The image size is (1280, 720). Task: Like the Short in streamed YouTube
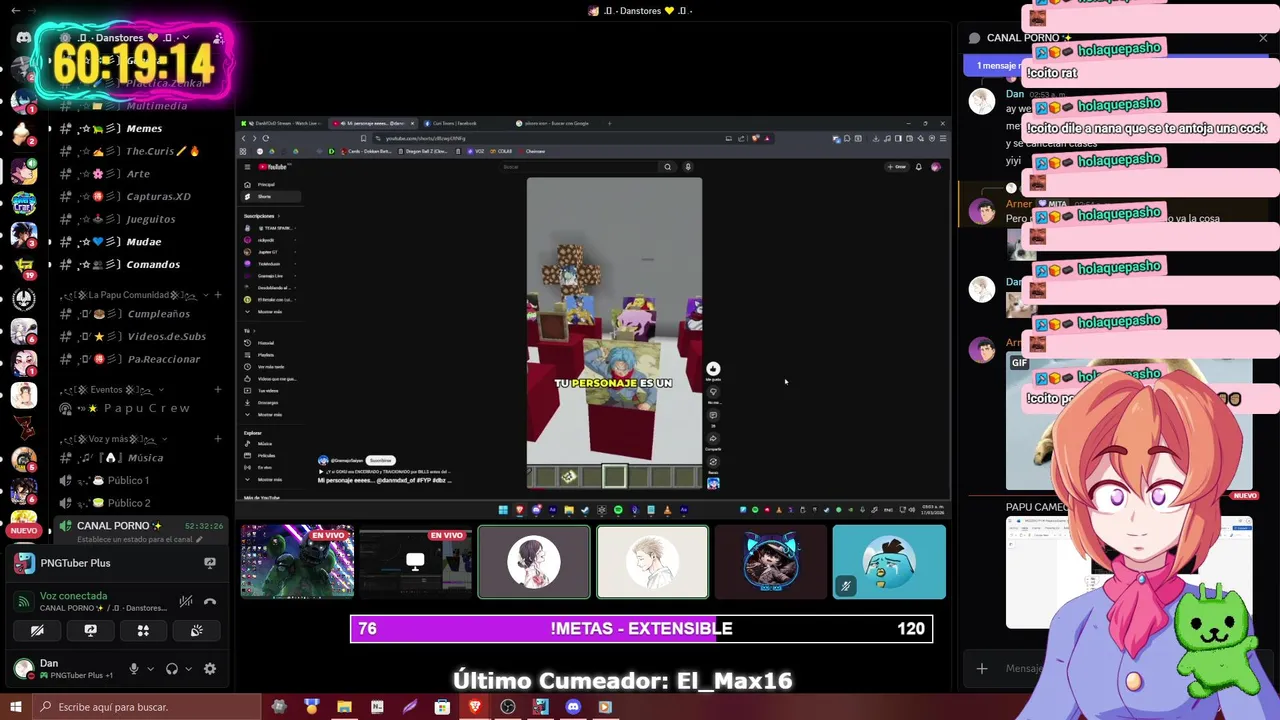point(713,369)
